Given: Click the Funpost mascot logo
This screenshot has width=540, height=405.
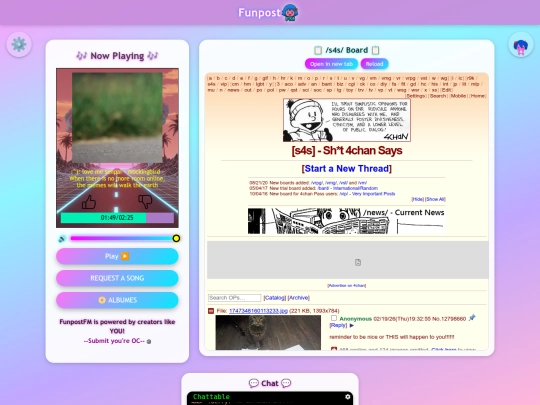Looking at the screenshot, I should coord(290,13).
